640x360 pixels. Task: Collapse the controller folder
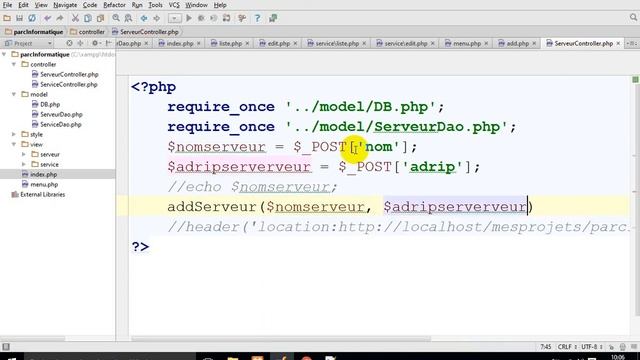[14, 64]
